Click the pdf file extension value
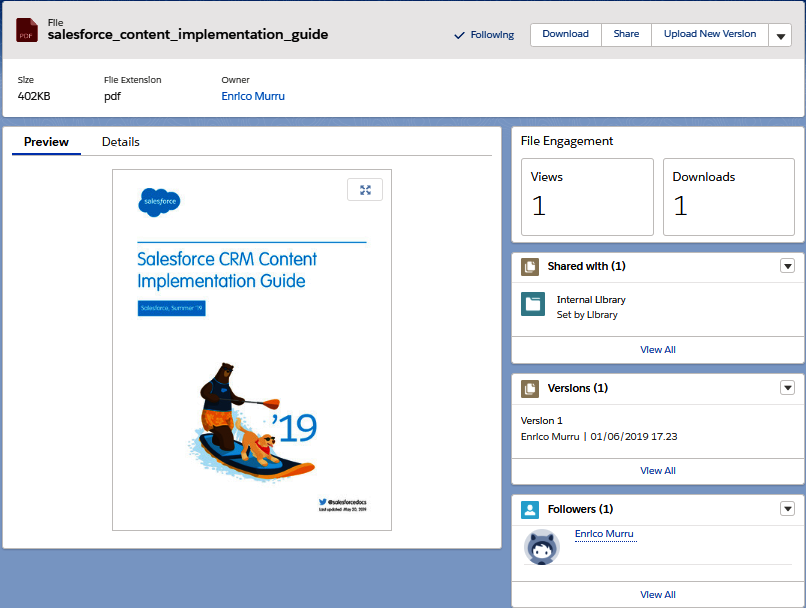 [112, 97]
